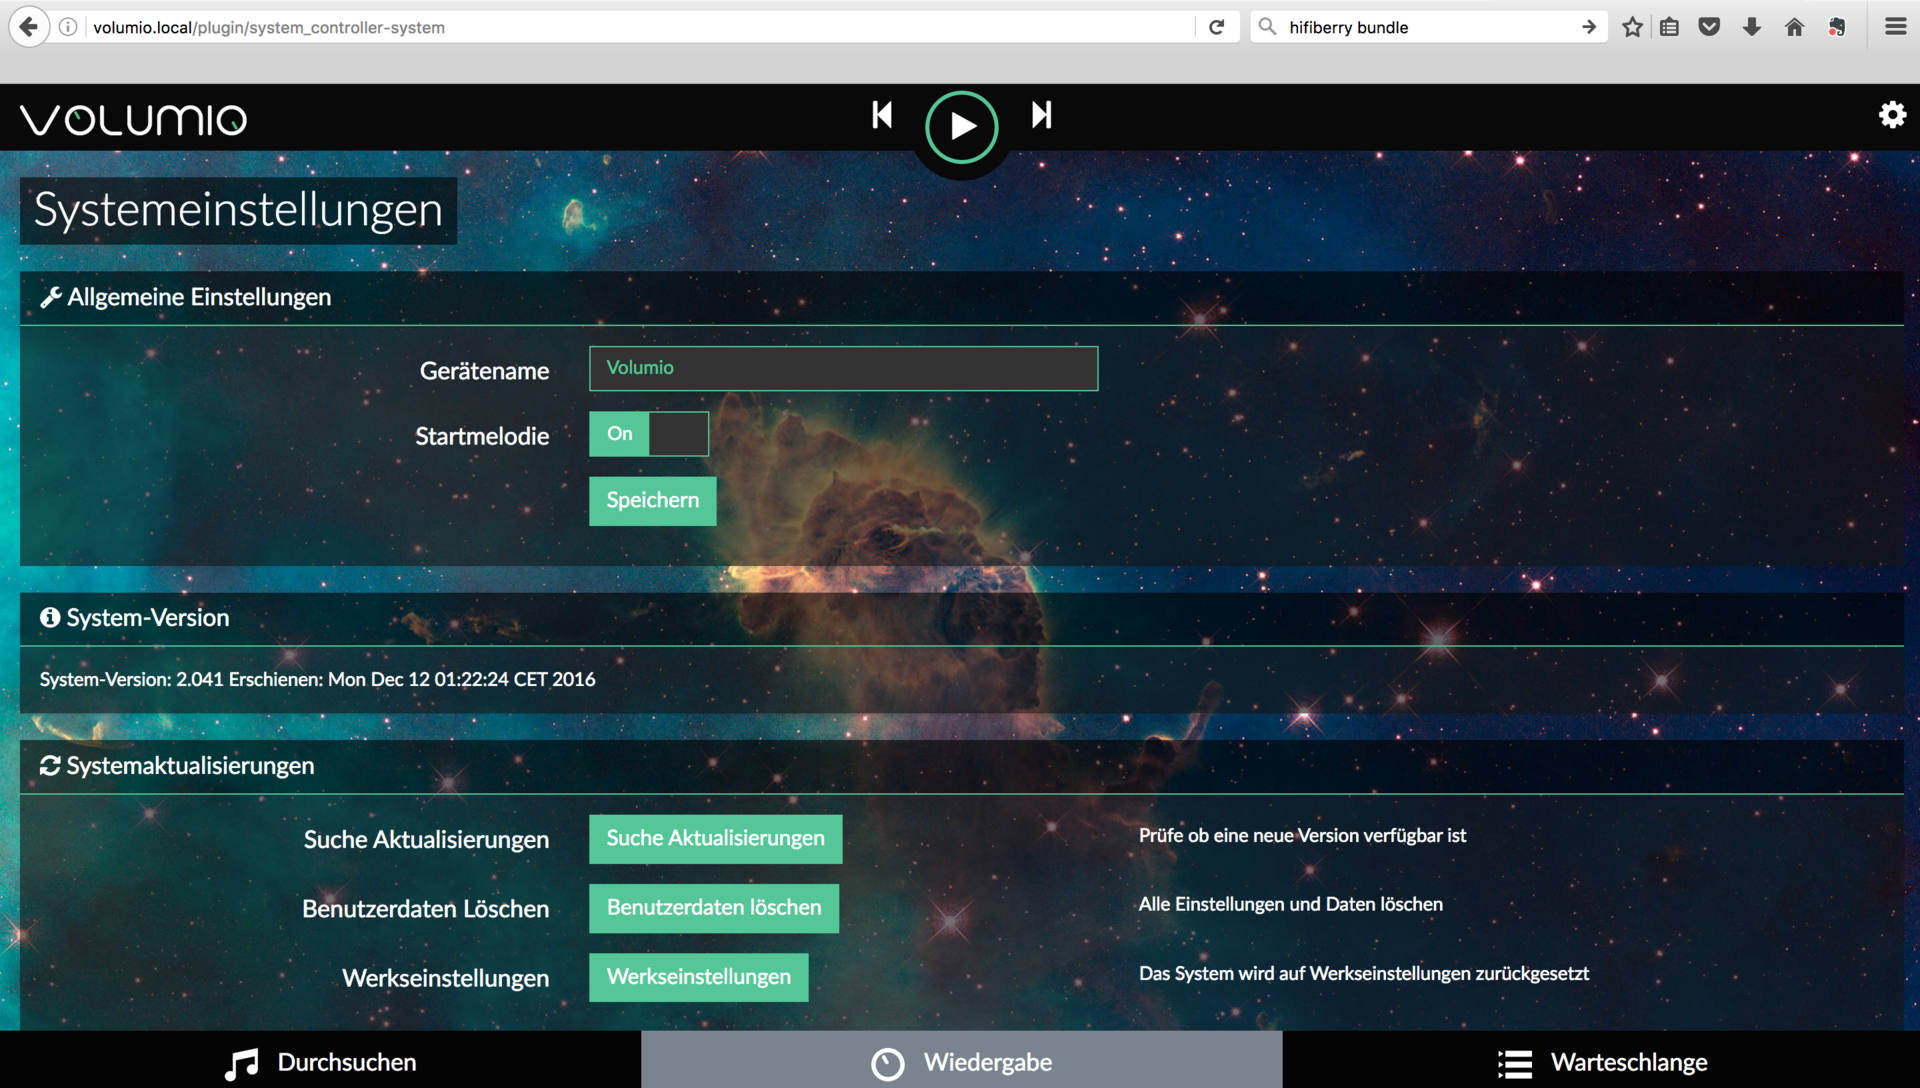
Task: Toggle the Startmelodie switch off
Action: click(649, 434)
